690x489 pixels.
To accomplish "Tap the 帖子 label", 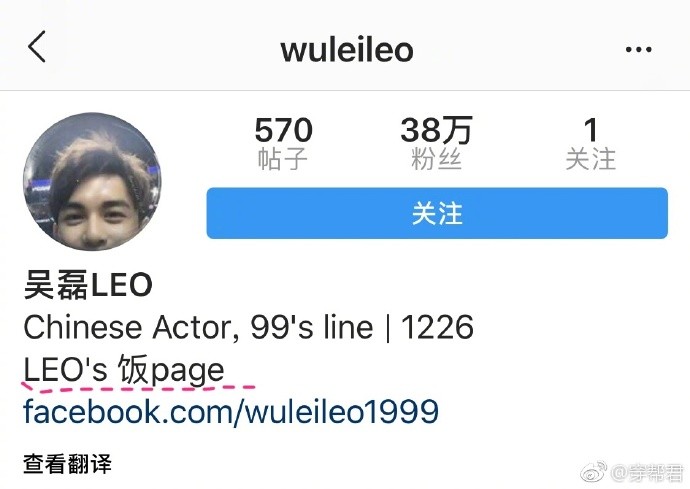I will (283, 159).
